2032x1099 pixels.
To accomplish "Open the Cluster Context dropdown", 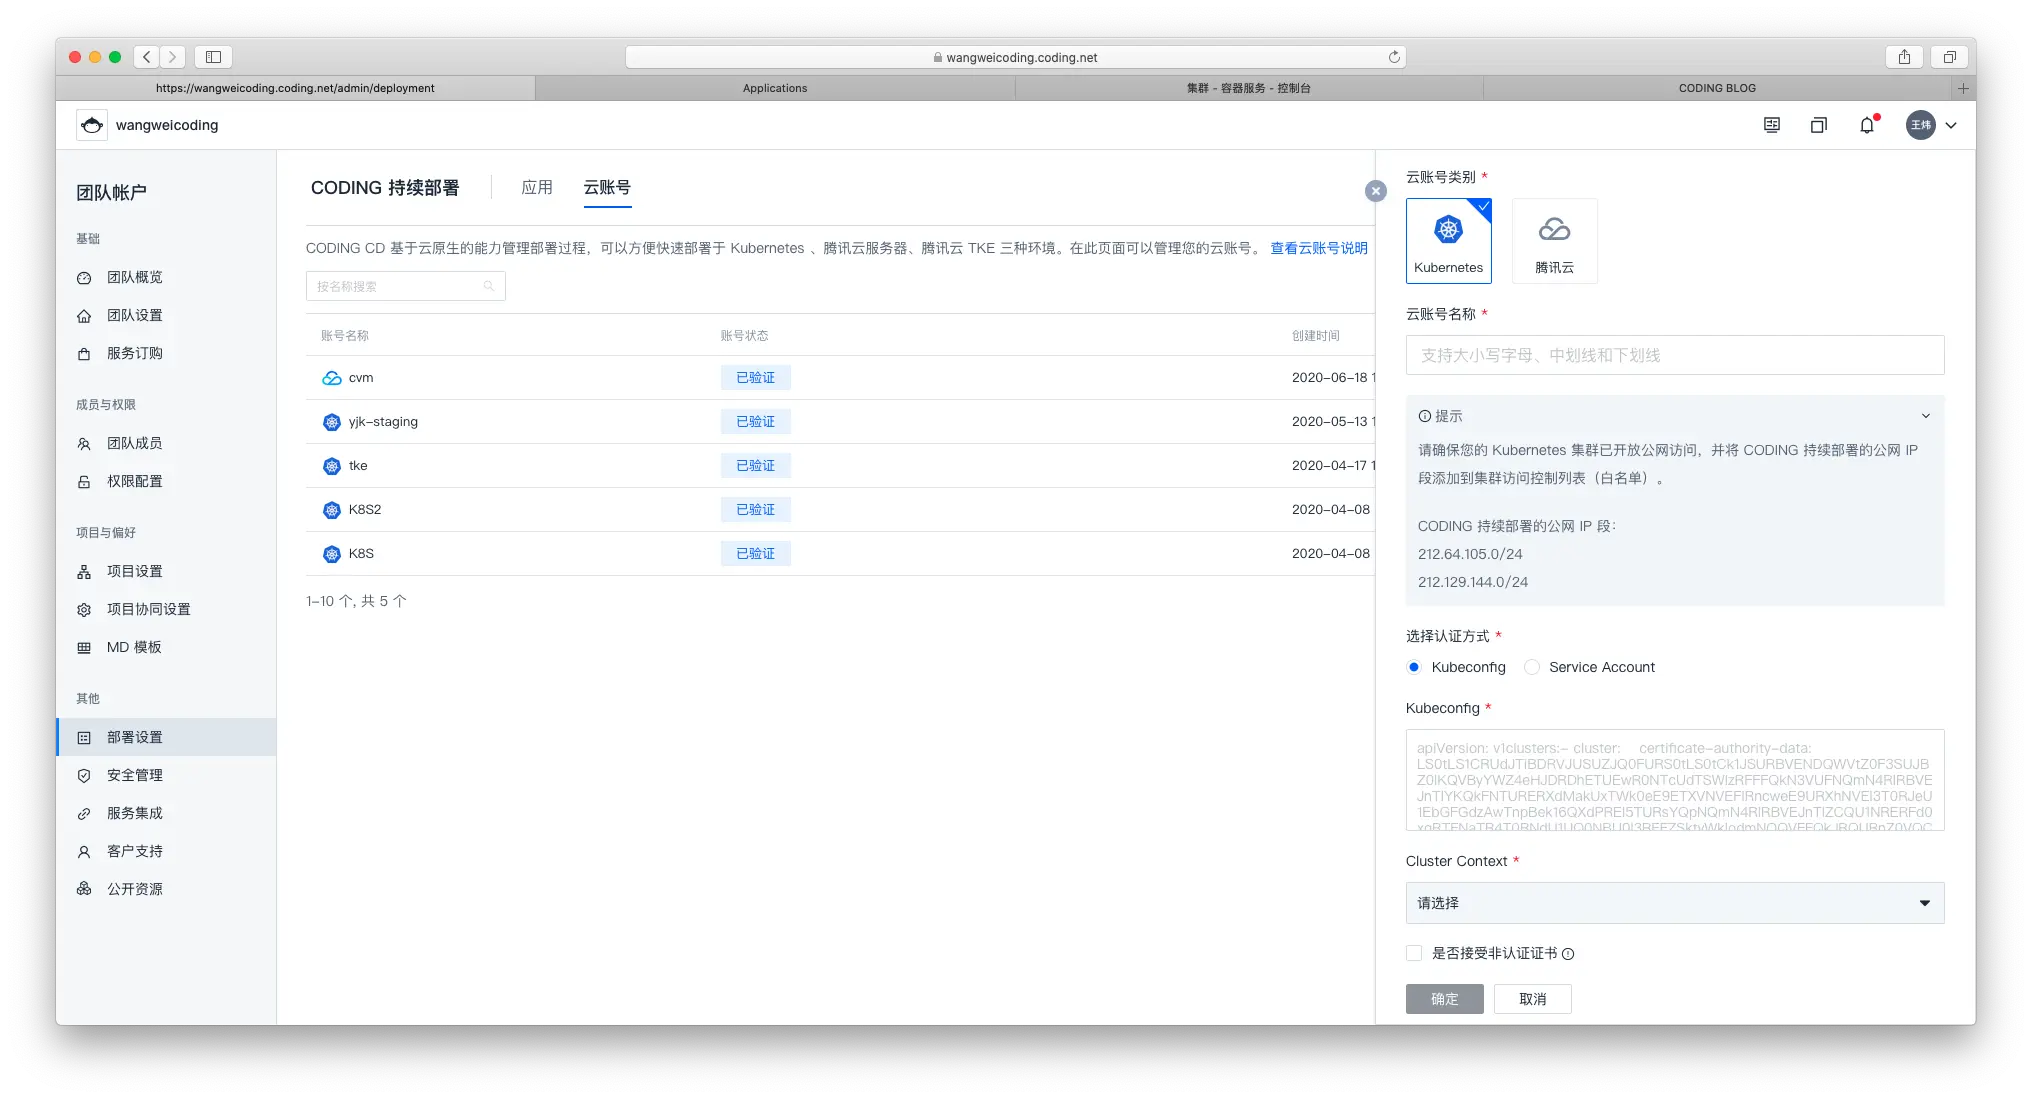I will click(x=1675, y=903).
